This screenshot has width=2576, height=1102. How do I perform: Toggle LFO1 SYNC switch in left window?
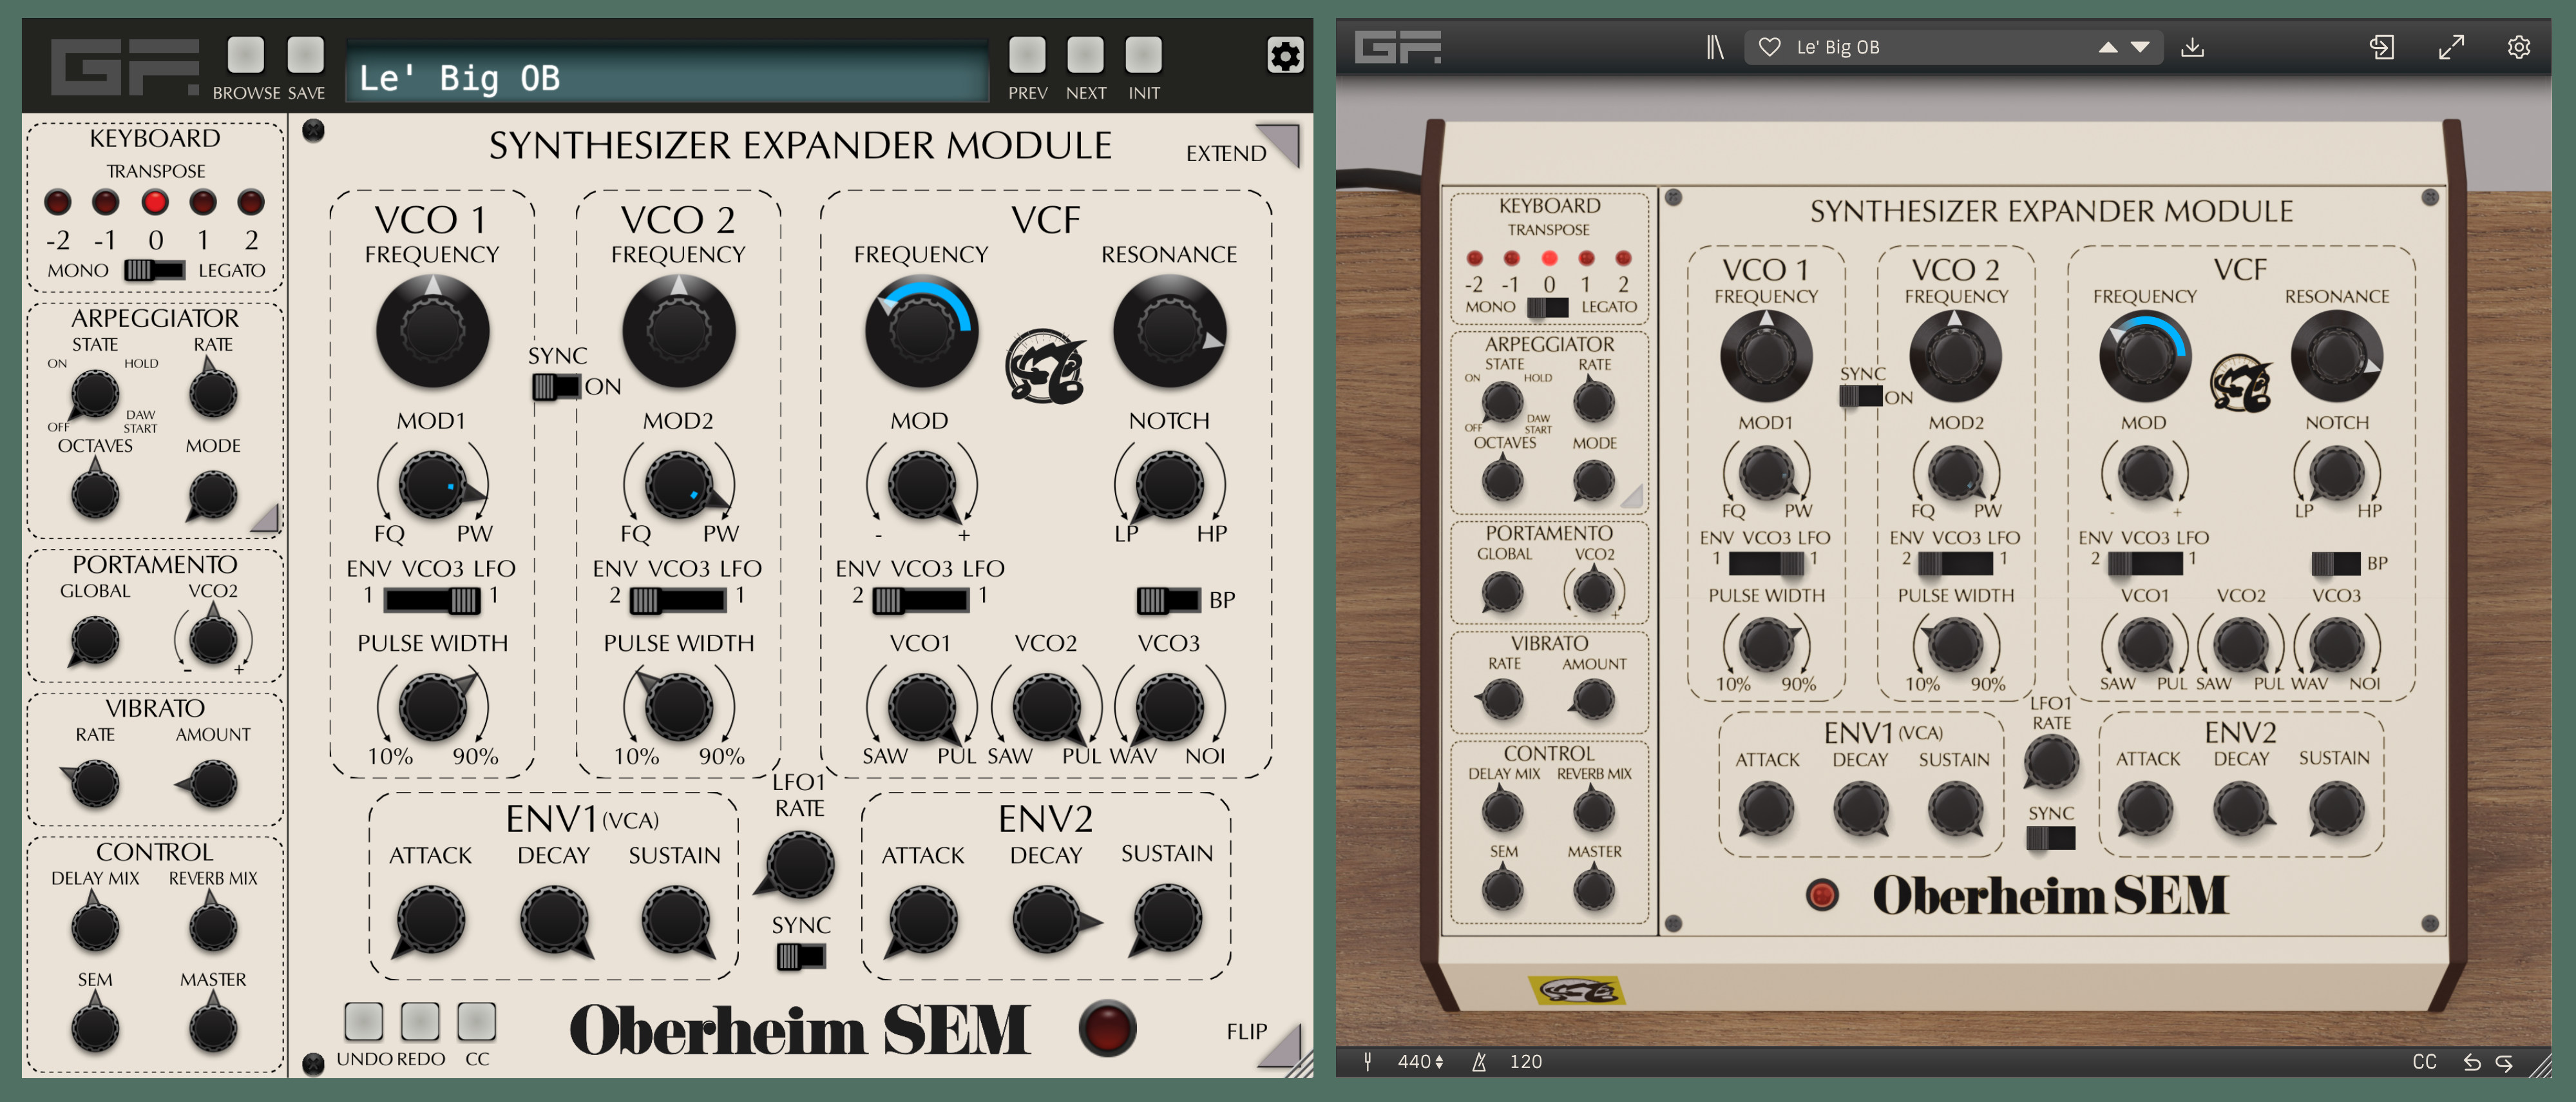(801, 957)
